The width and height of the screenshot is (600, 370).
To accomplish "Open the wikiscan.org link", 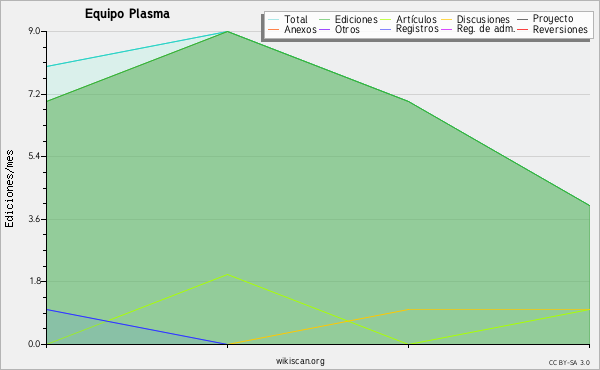I will [300, 361].
